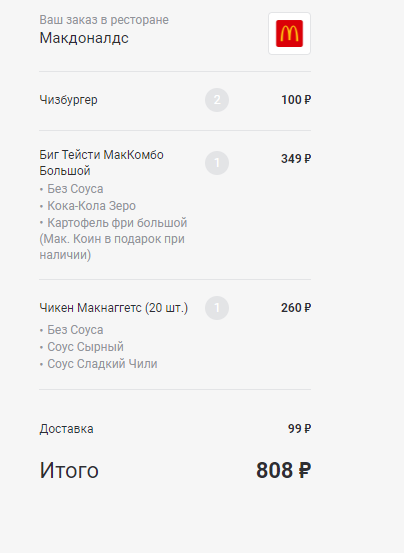Click the 99 ₽ delivery fee

click(299, 429)
